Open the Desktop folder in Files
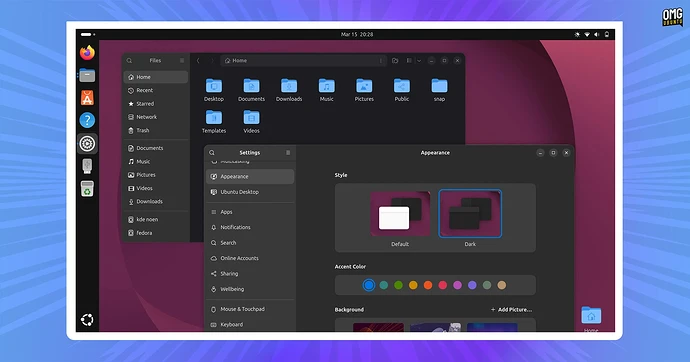Image resolution: width=690 pixels, height=362 pixels. coord(214,90)
